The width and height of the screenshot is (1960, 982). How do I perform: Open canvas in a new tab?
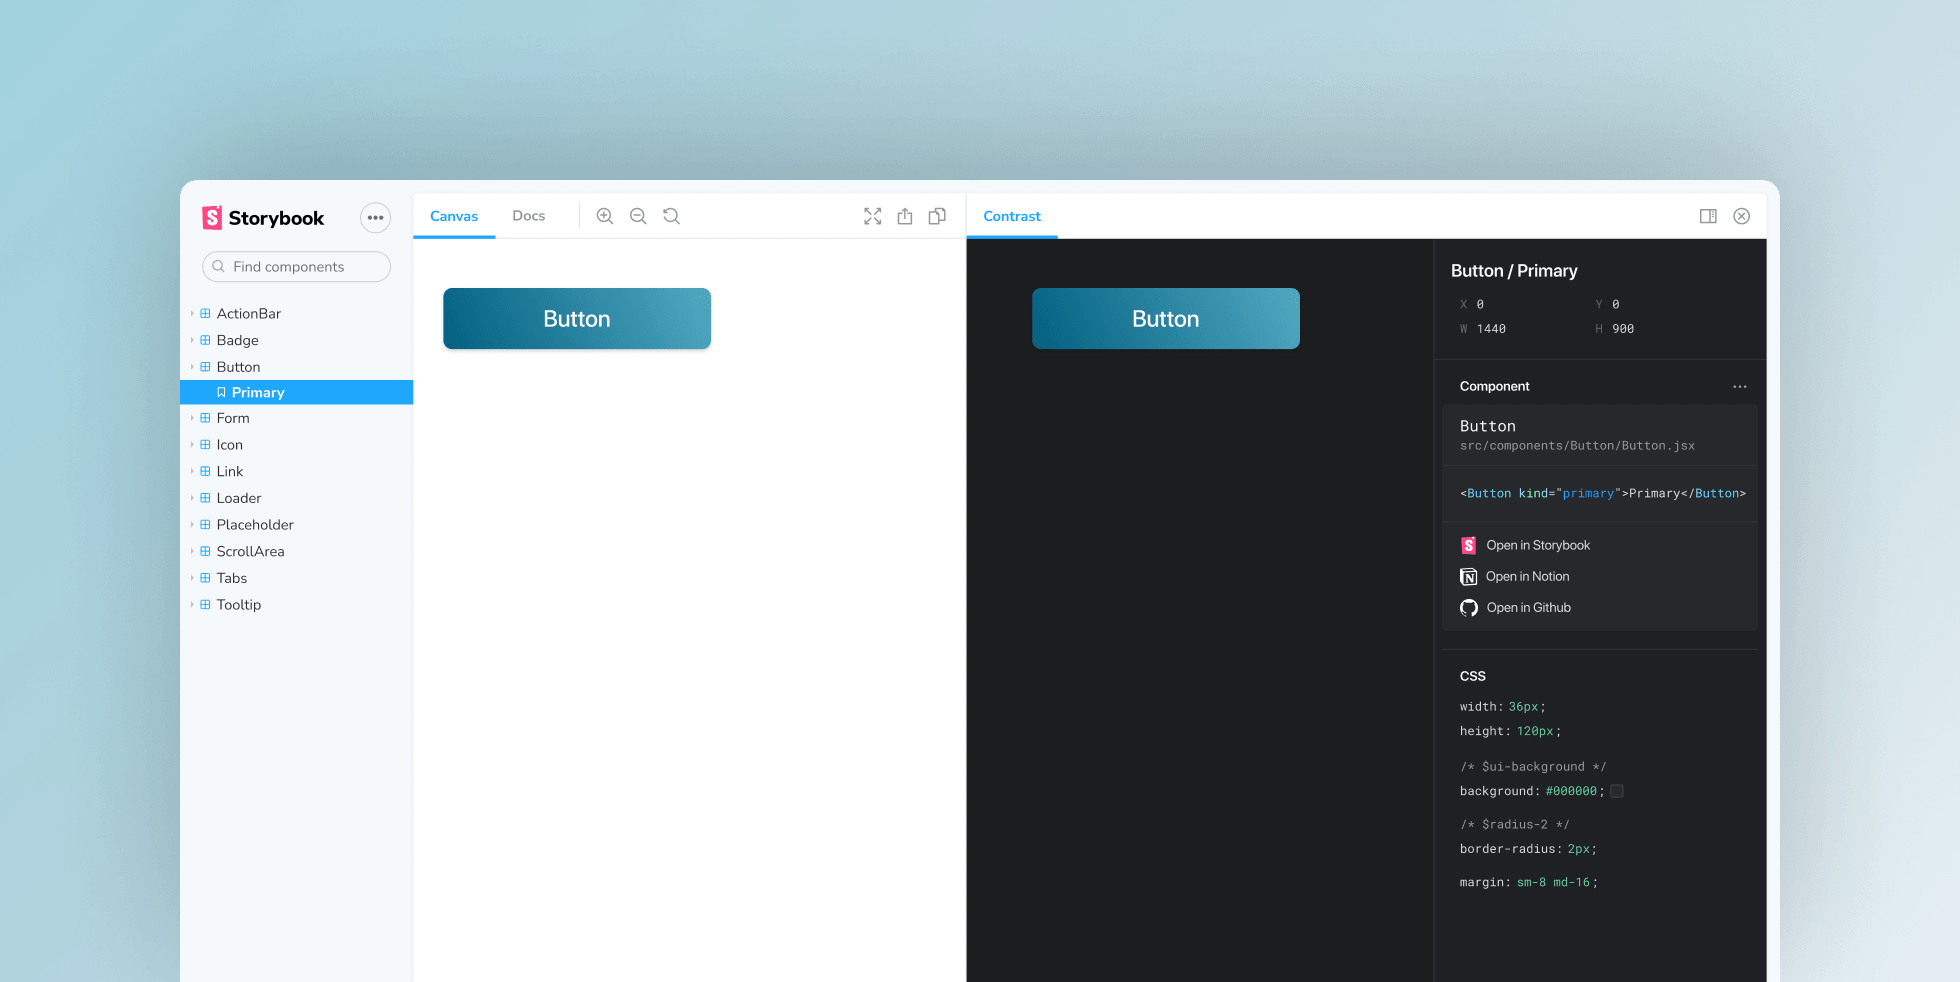[937, 216]
